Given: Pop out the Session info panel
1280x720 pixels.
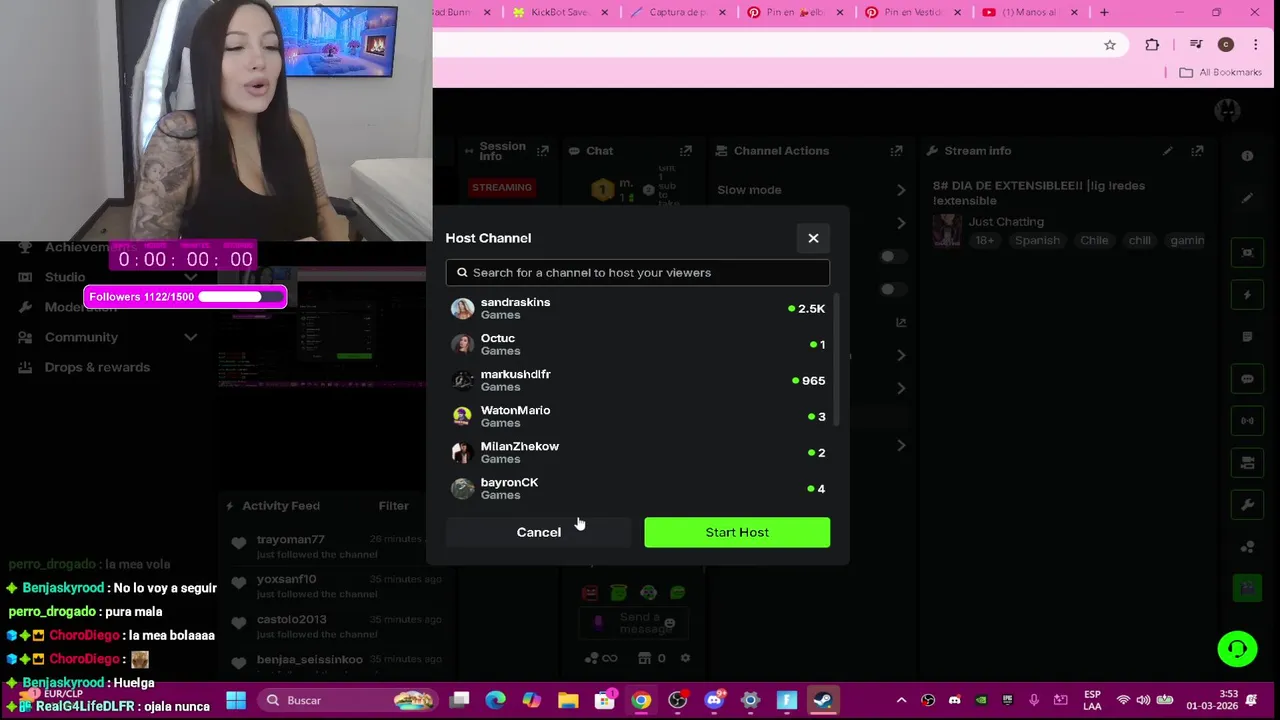Looking at the screenshot, I should tap(542, 151).
